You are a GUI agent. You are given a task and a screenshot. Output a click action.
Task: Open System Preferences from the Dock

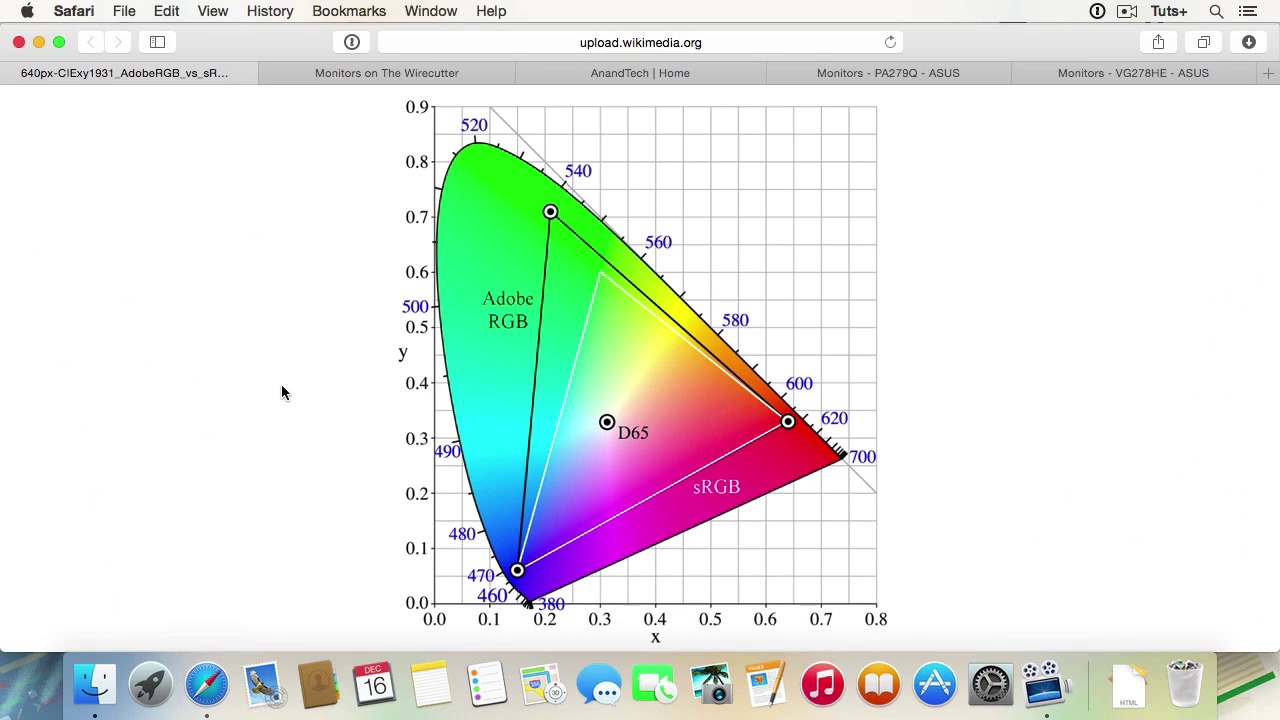point(991,685)
